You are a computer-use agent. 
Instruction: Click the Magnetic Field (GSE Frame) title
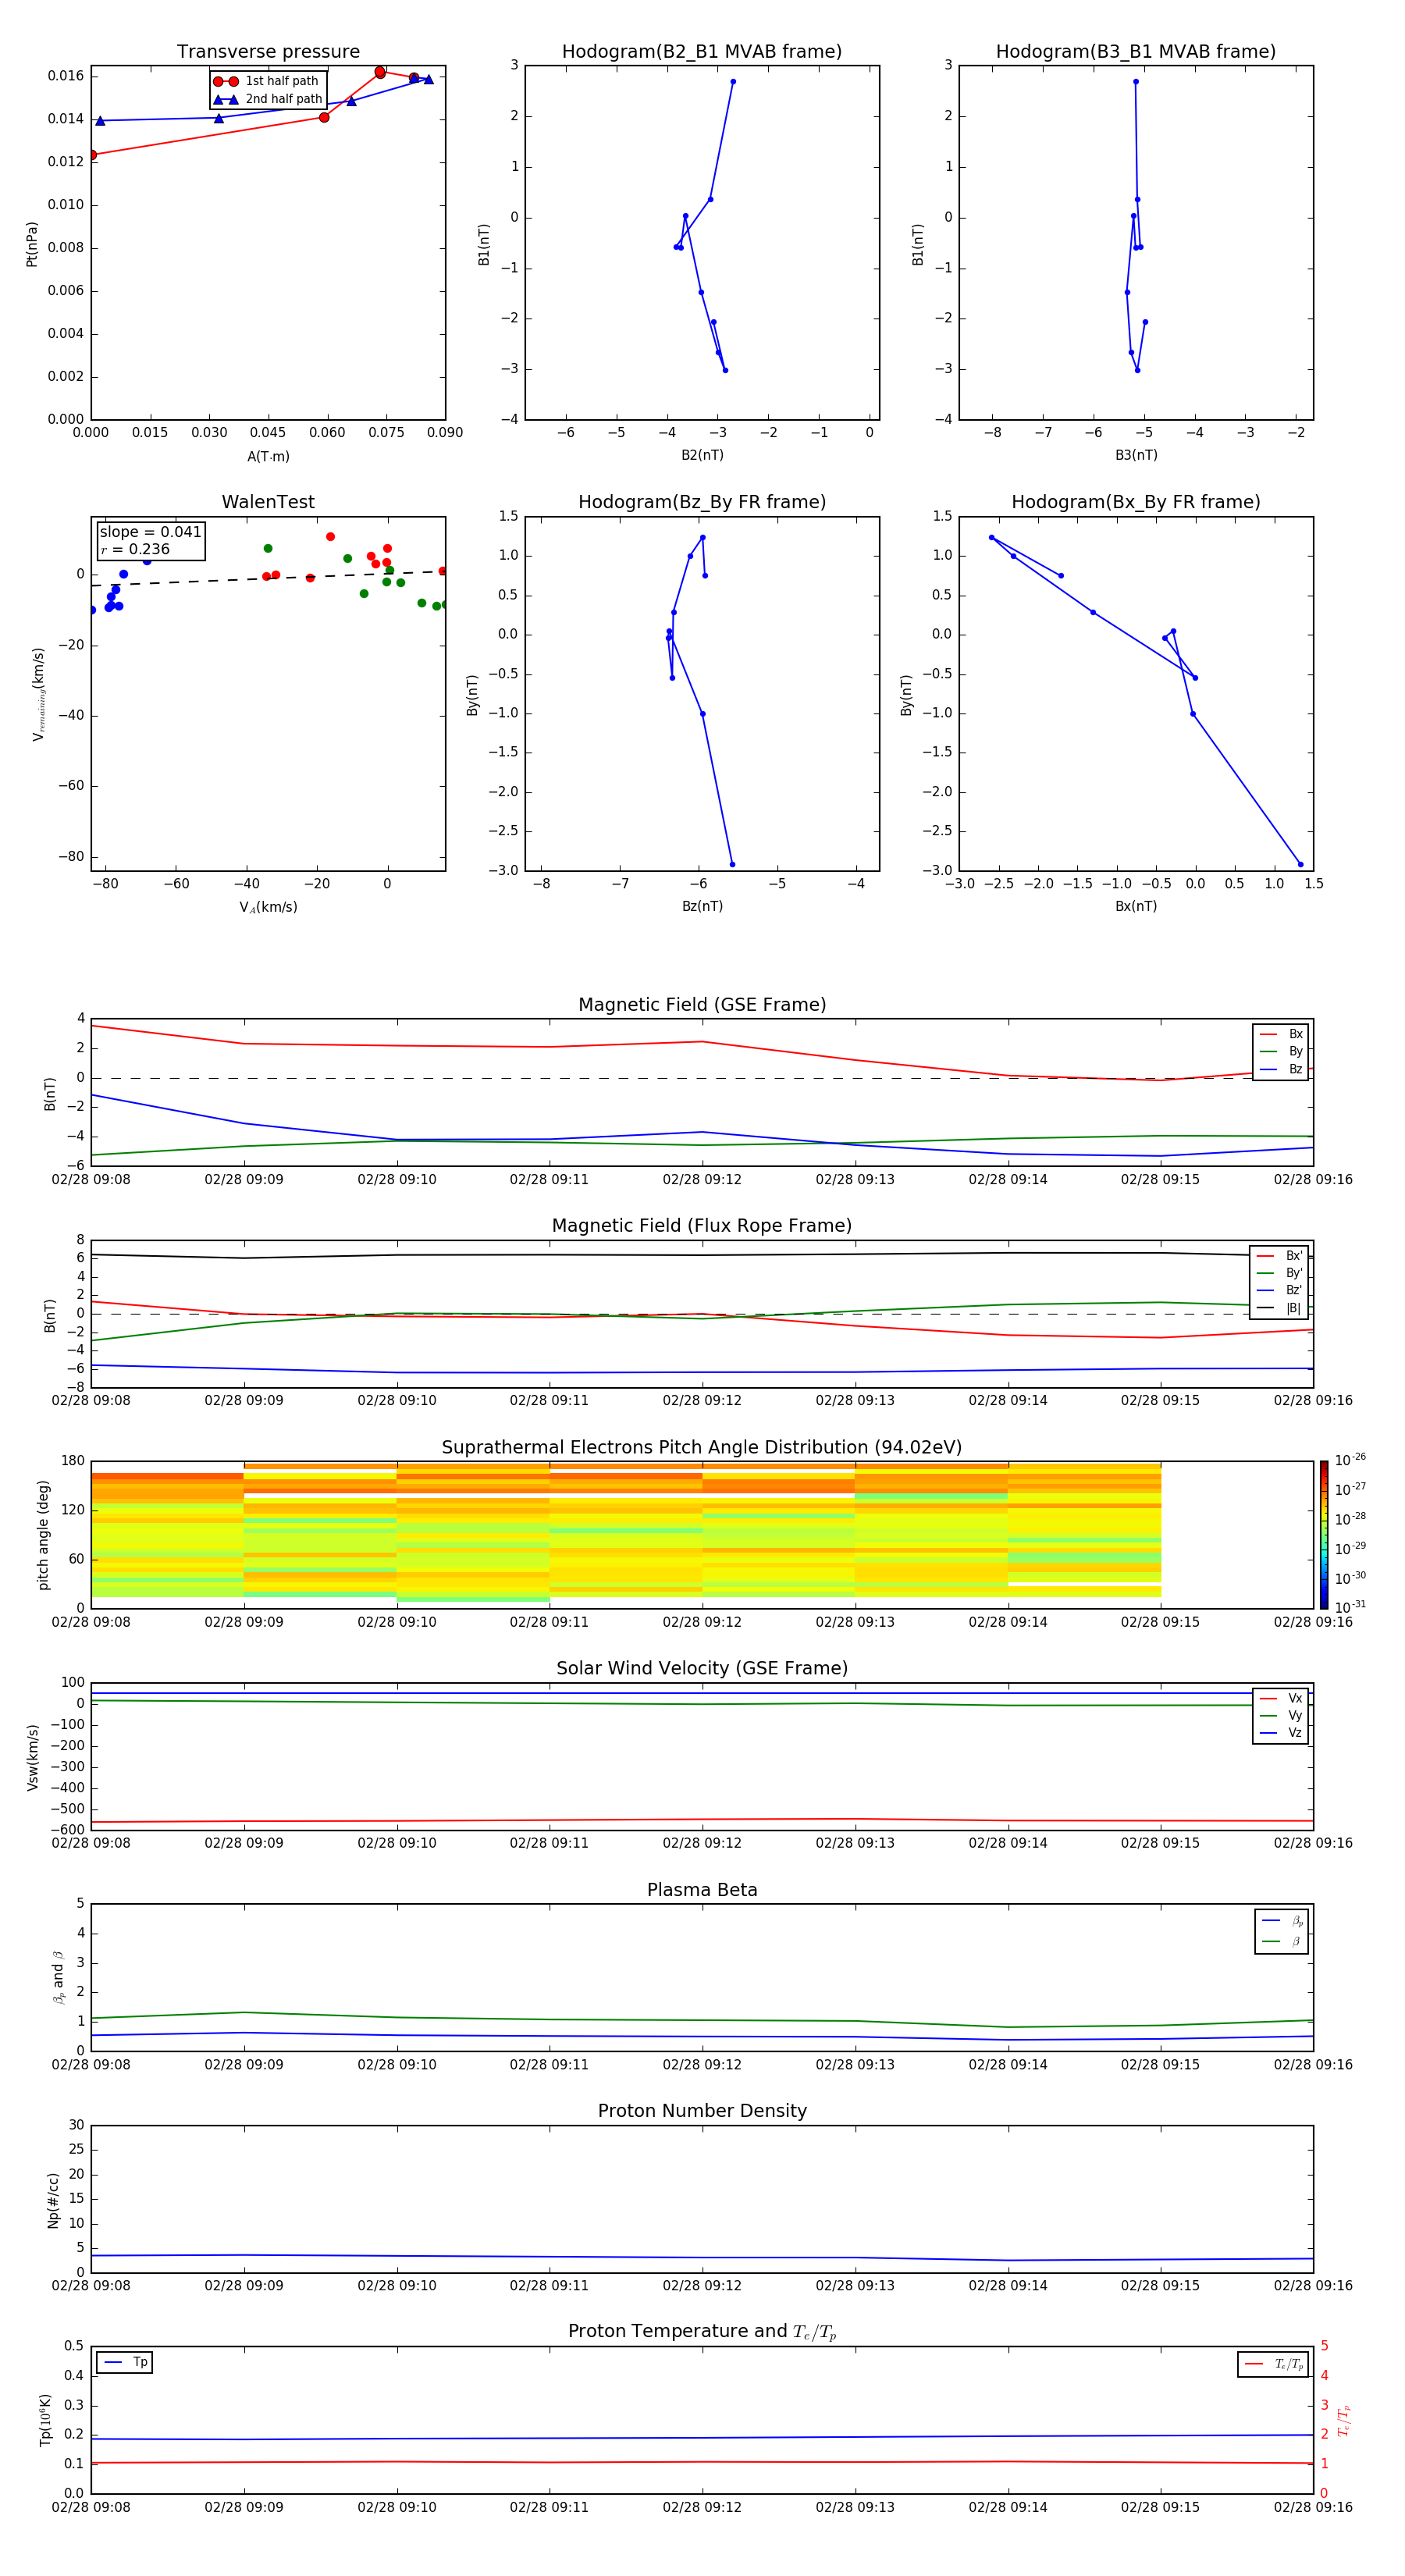click(x=702, y=1005)
